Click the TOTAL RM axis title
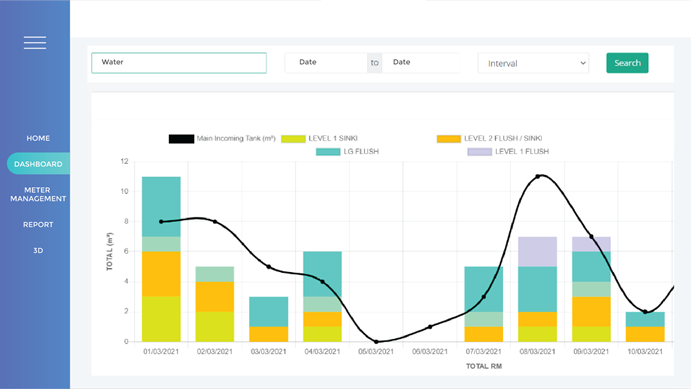Viewport: 691px width, 389px height. tap(484, 366)
